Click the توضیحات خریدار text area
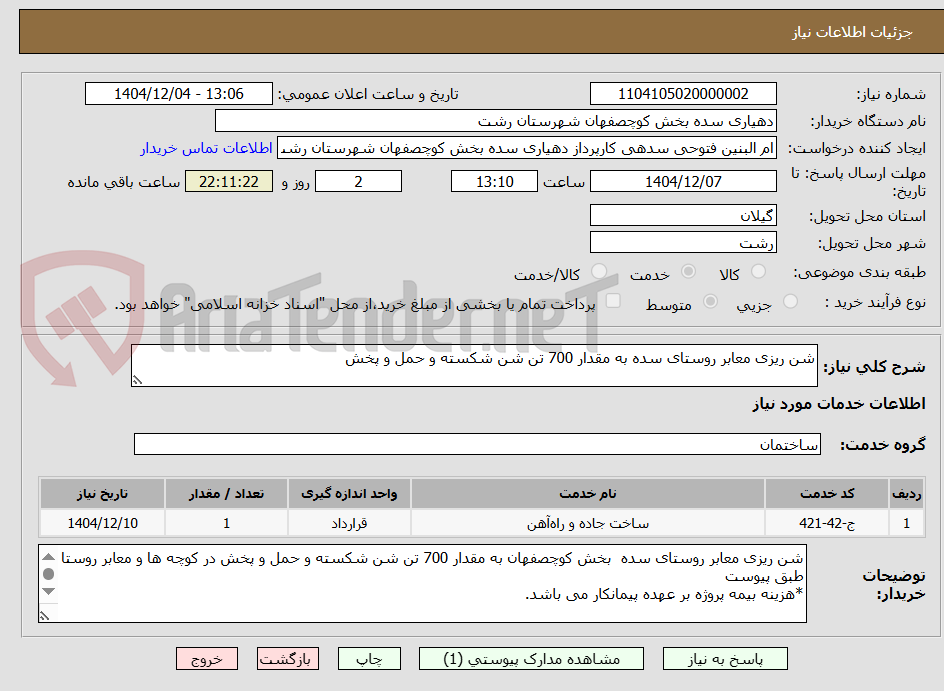The height and width of the screenshot is (691, 944). coord(423,583)
